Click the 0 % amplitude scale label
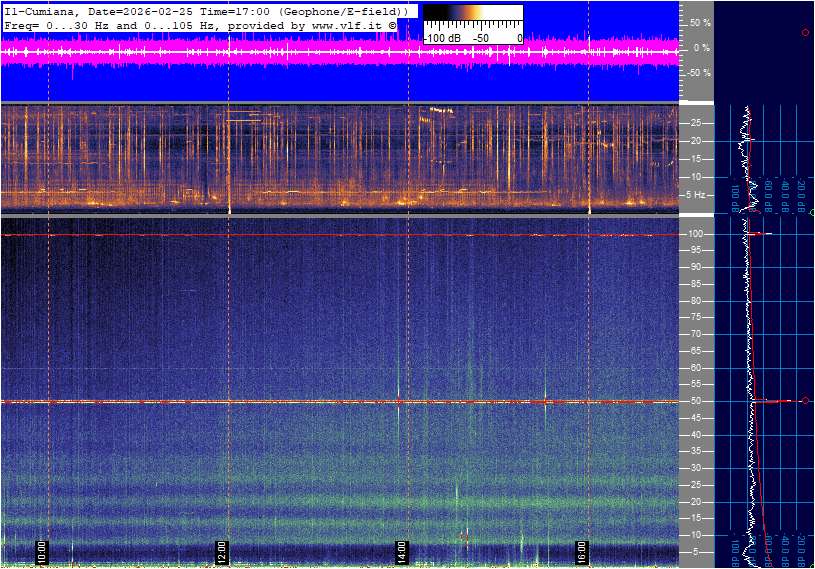 click(700, 47)
